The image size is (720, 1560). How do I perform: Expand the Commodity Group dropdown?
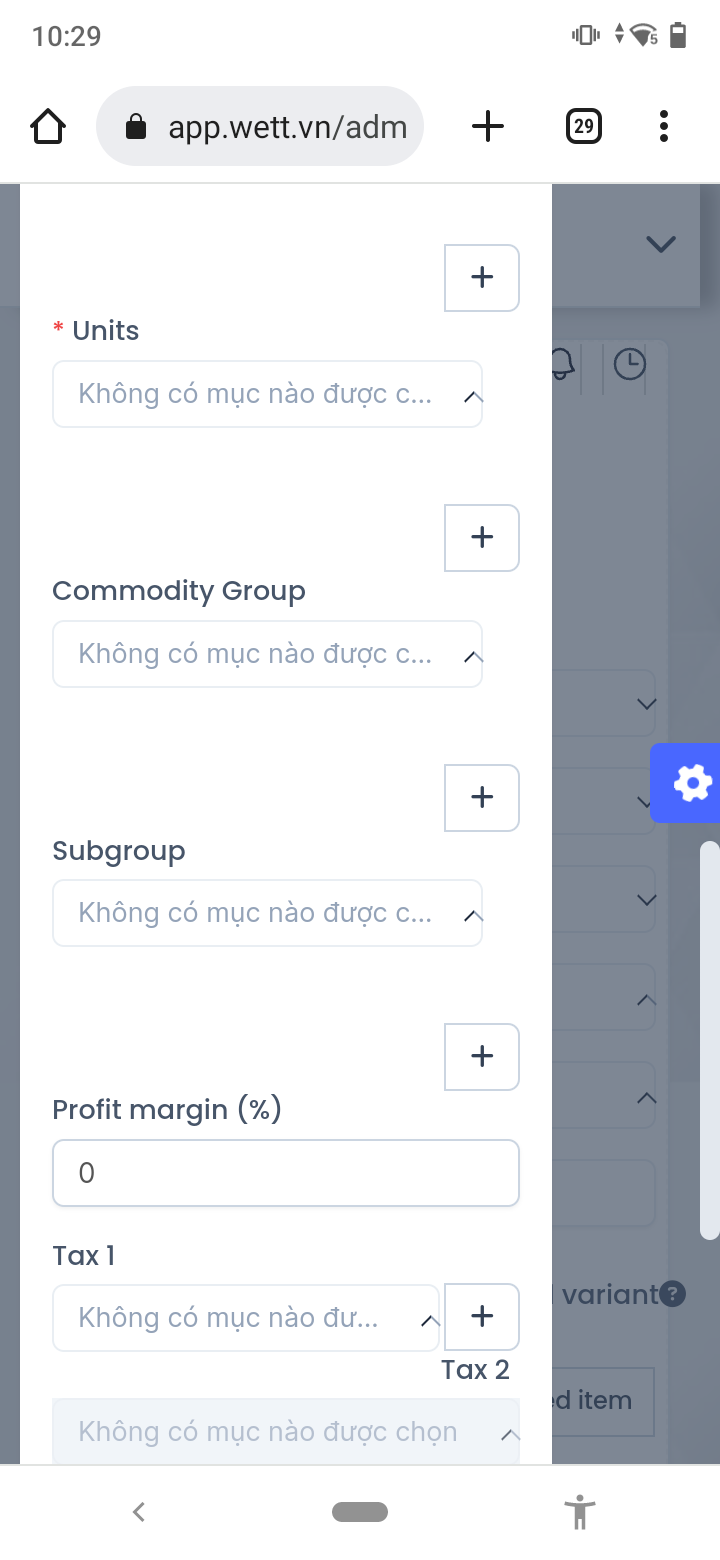[267, 654]
